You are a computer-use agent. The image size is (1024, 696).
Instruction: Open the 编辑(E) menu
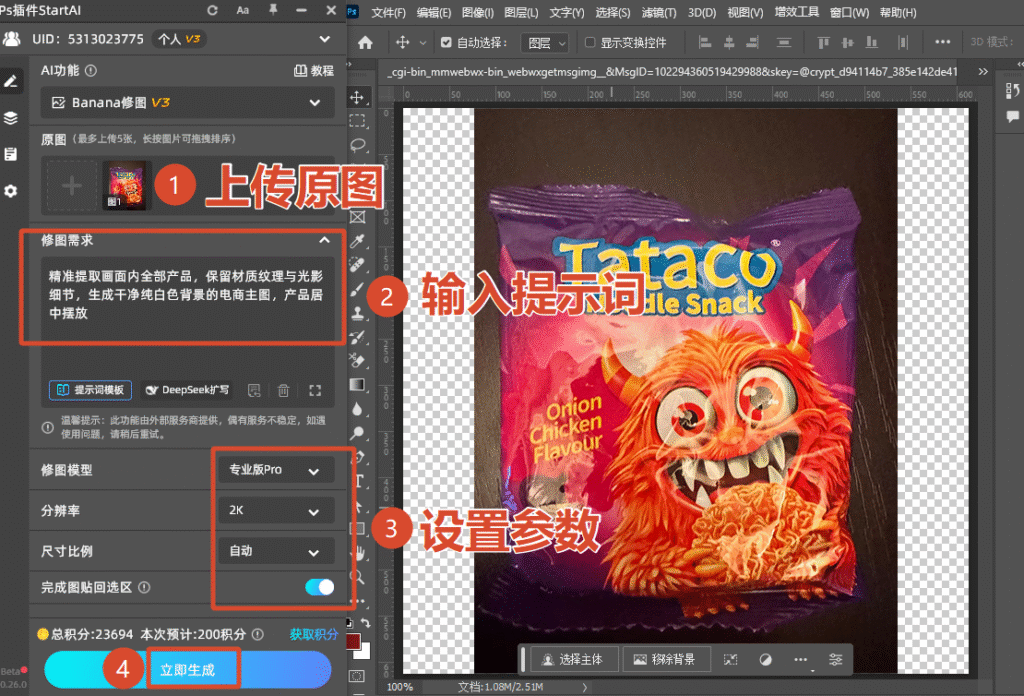tap(434, 12)
